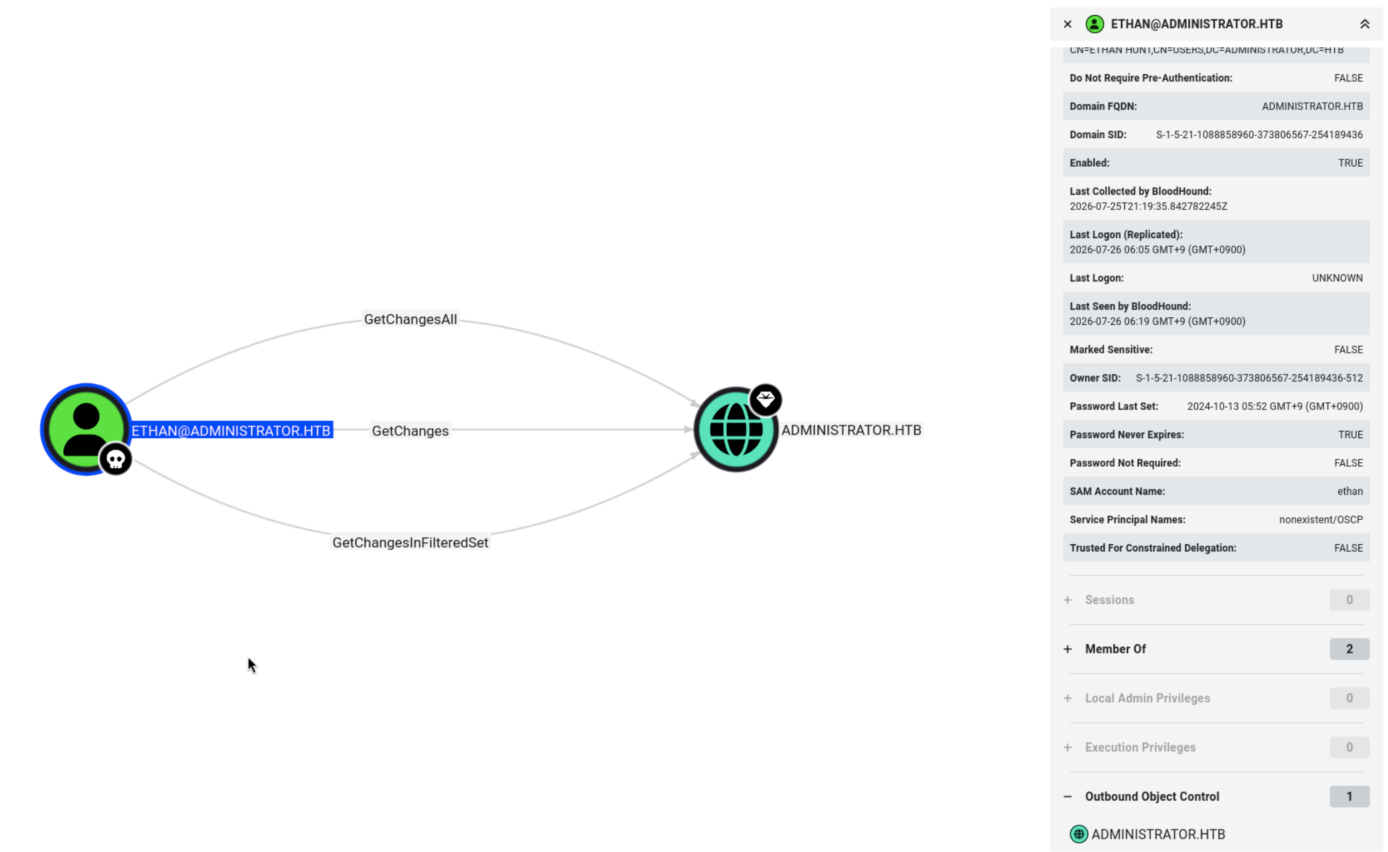Select the ETHAN user node icon
This screenshot has height=852, width=1388.
coord(86,429)
